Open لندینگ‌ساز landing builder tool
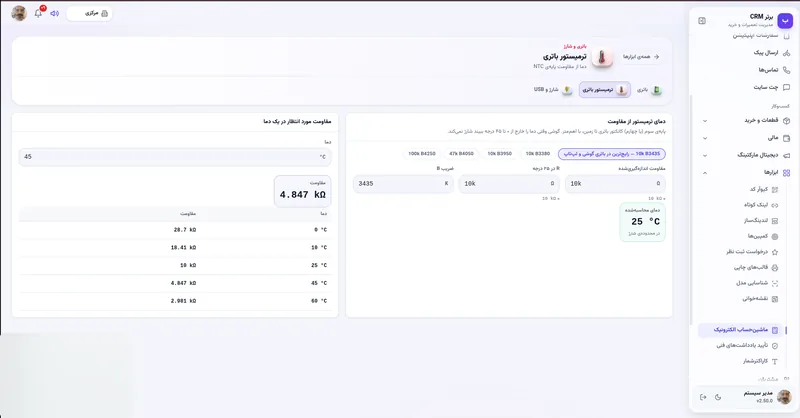 pyautogui.click(x=761, y=220)
